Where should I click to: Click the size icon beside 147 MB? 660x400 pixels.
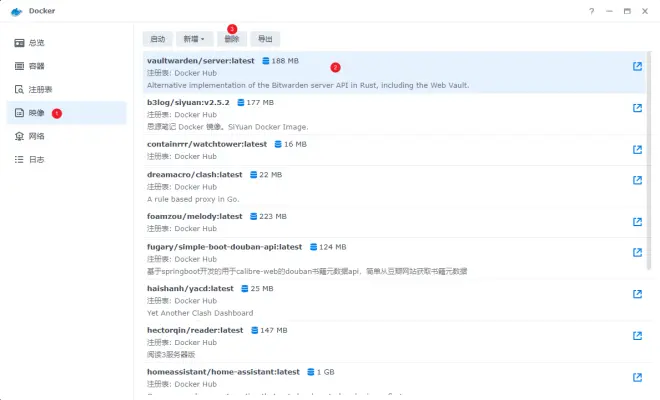pos(255,330)
